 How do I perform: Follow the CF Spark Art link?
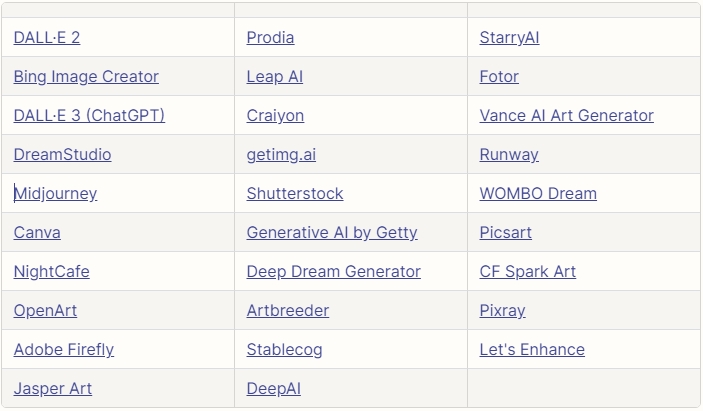[x=528, y=272]
